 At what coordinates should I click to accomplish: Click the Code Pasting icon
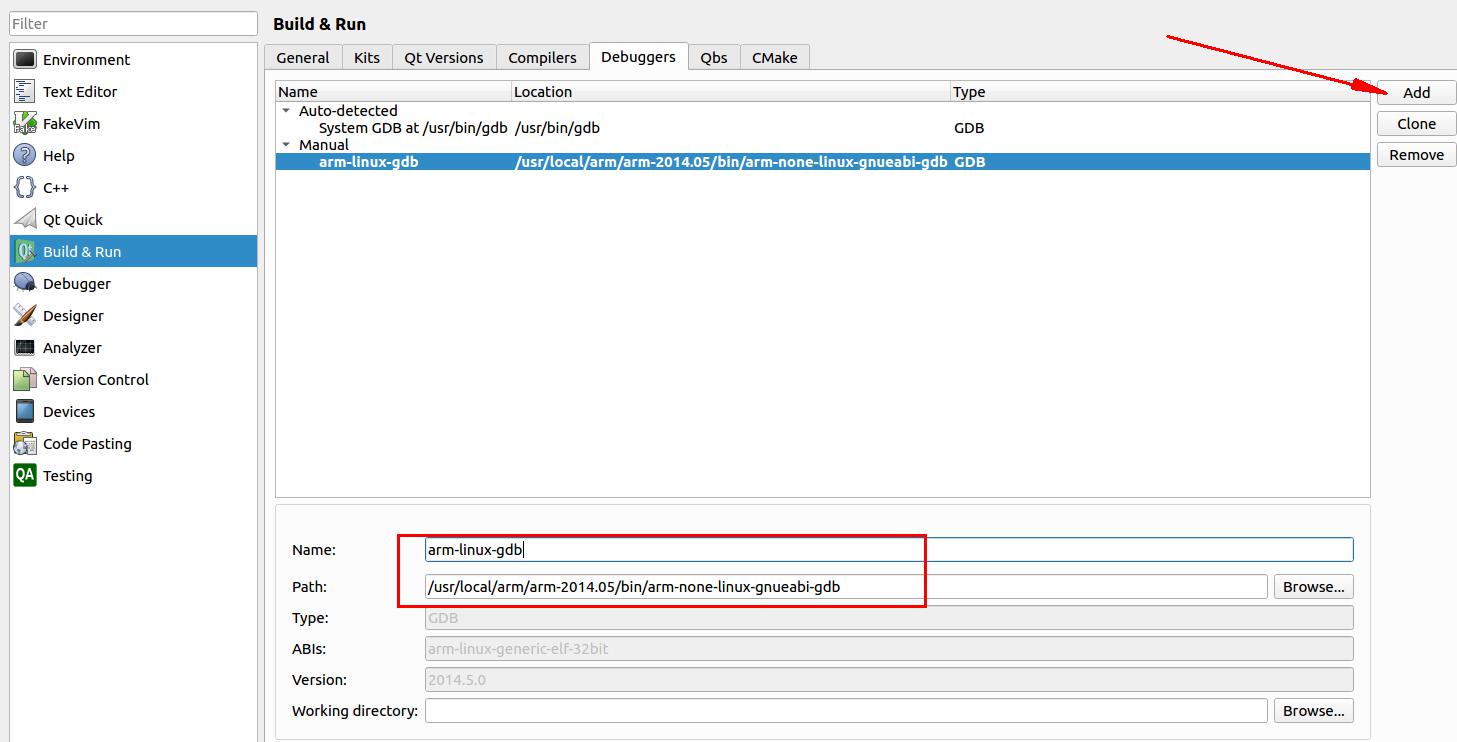25,444
